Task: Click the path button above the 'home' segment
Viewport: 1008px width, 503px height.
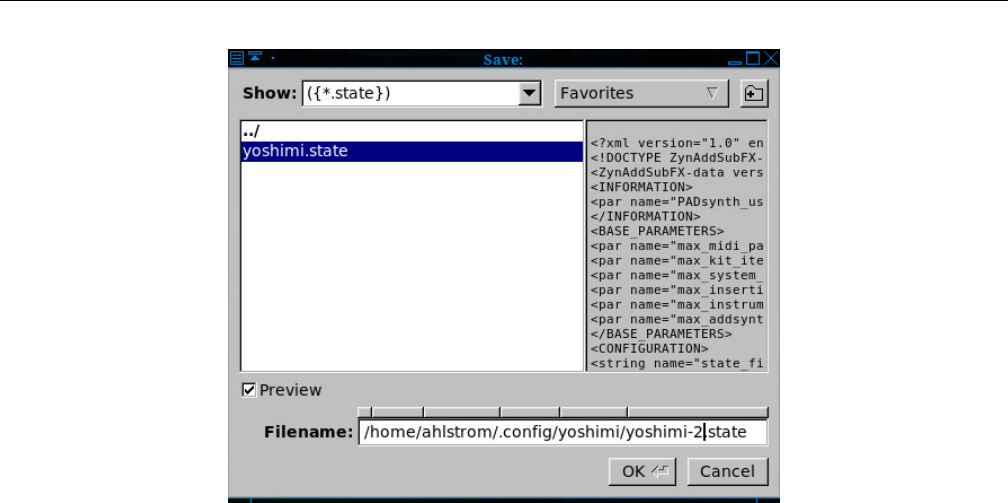Action: 397,412
